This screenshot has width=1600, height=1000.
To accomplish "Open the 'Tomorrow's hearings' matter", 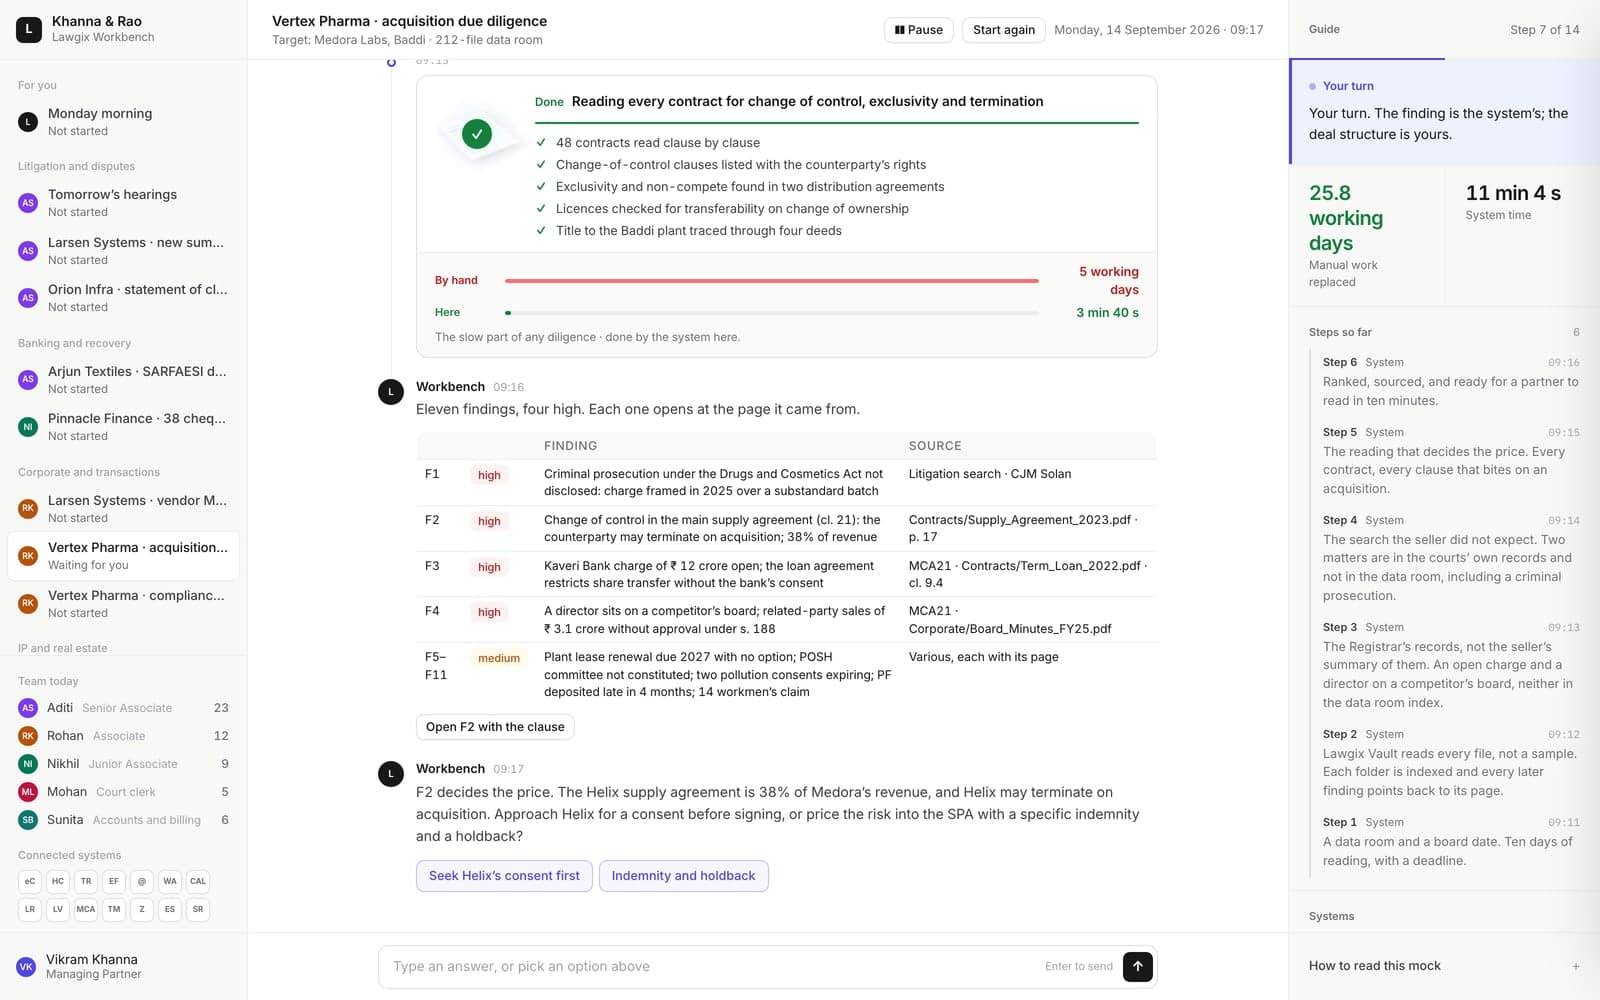I will point(123,203).
